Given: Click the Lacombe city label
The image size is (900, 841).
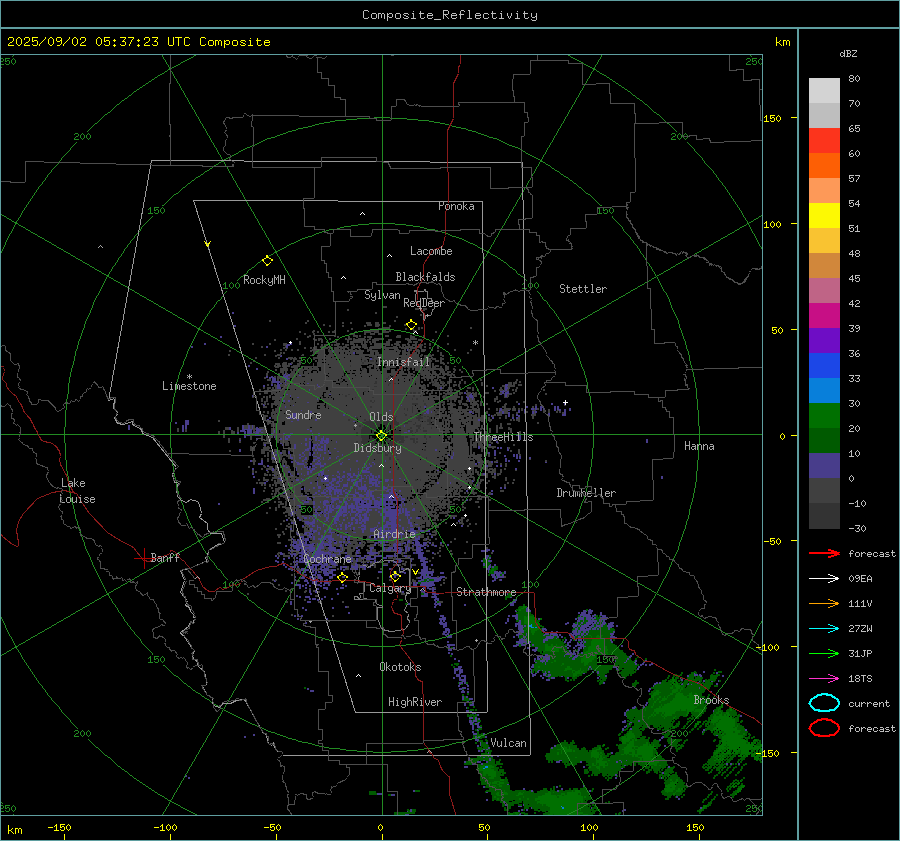Looking at the screenshot, I should [x=431, y=251].
